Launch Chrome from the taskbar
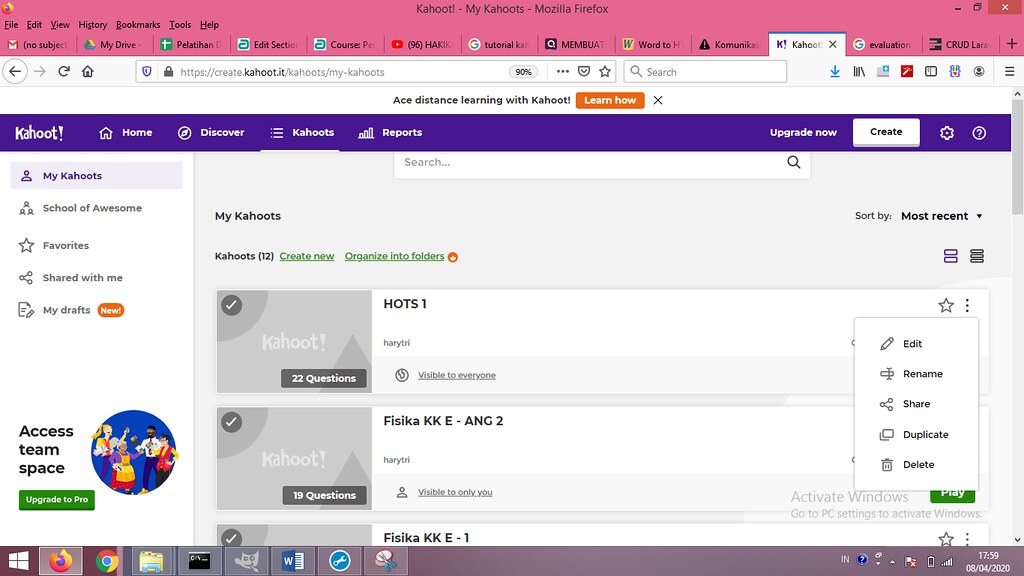The image size is (1024, 576). coord(106,561)
